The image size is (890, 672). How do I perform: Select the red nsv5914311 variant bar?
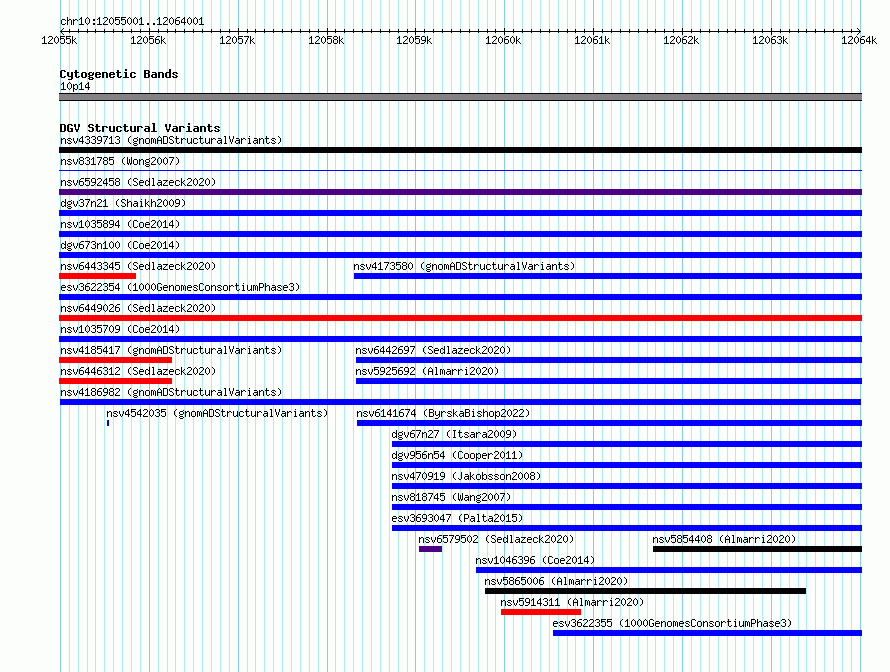(541, 612)
